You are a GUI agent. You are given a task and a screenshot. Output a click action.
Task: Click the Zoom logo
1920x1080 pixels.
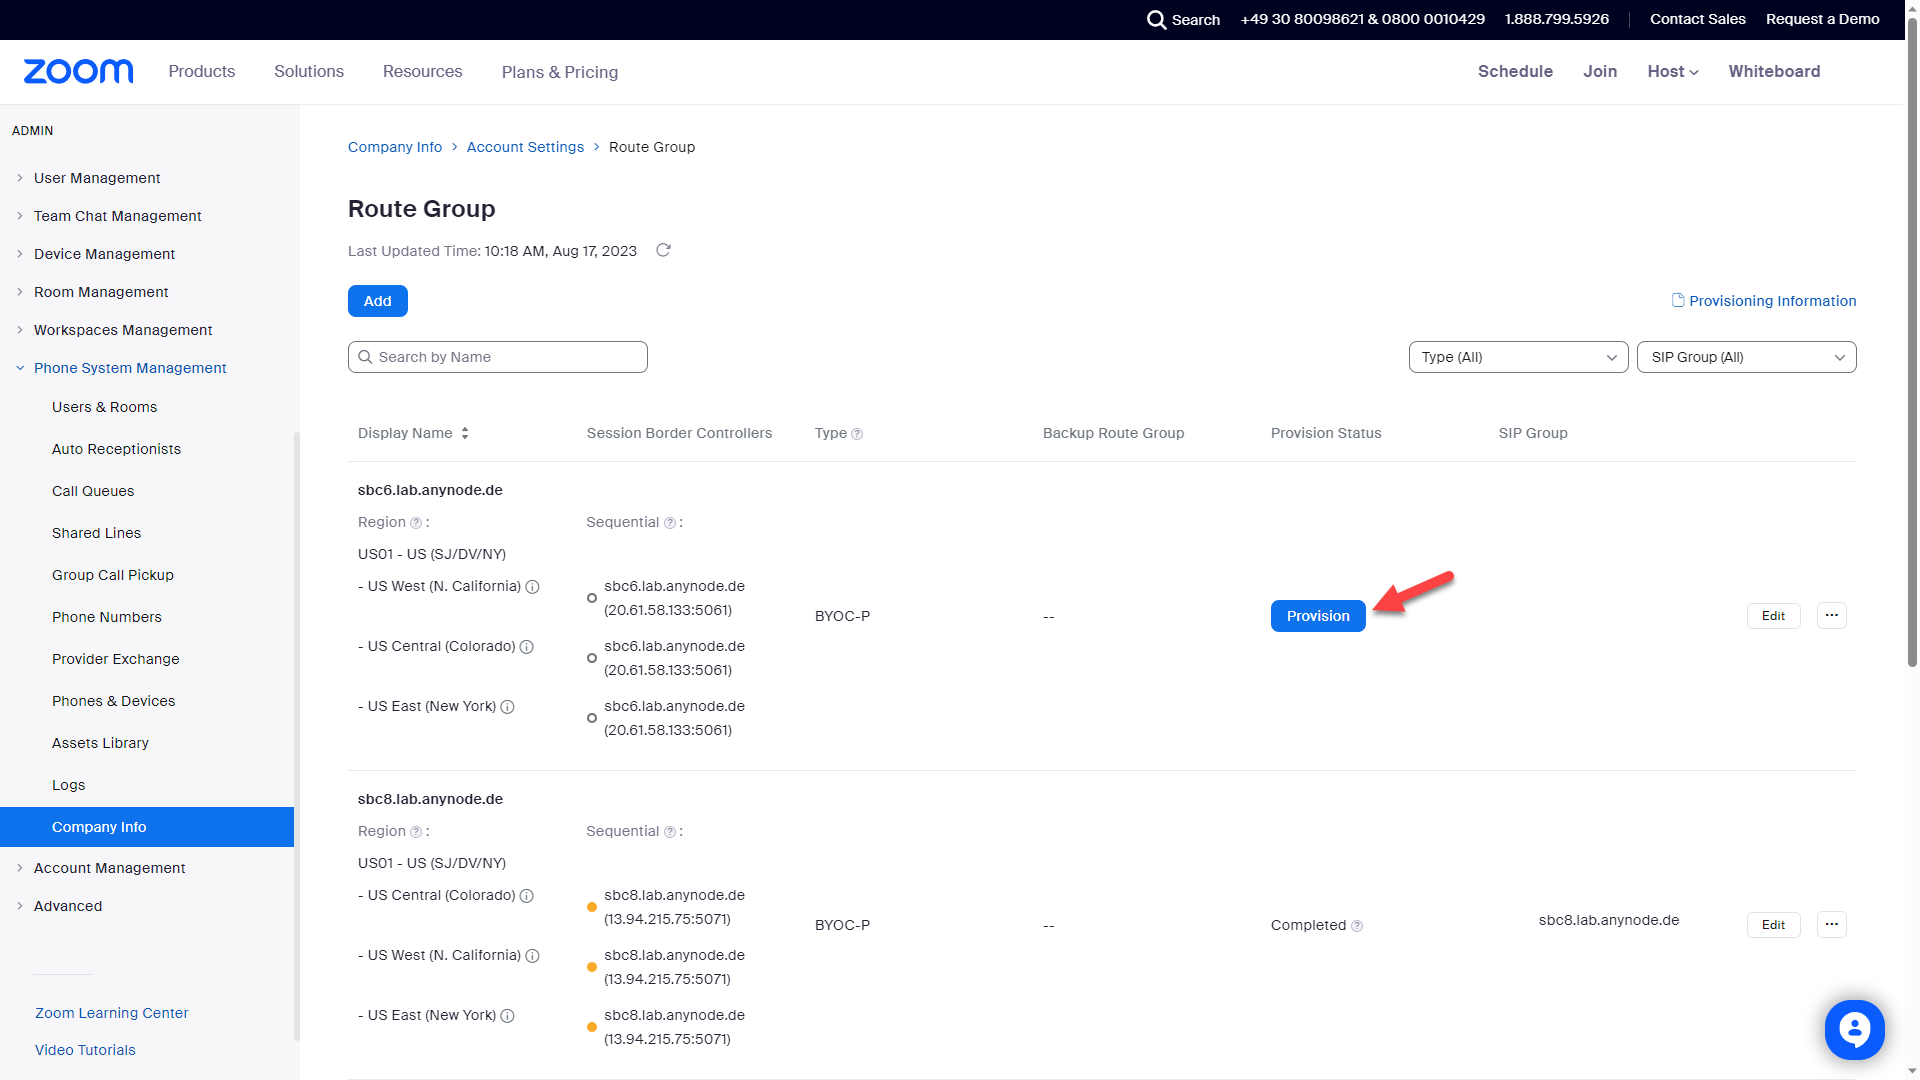click(x=78, y=71)
